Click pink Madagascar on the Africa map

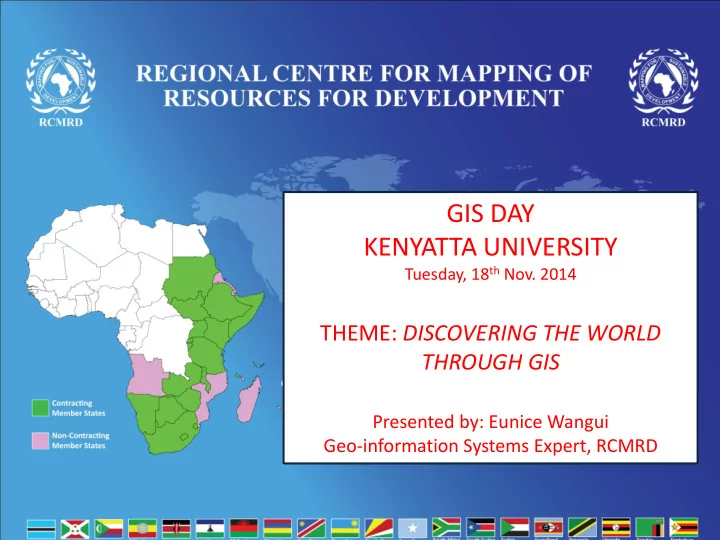(249, 400)
